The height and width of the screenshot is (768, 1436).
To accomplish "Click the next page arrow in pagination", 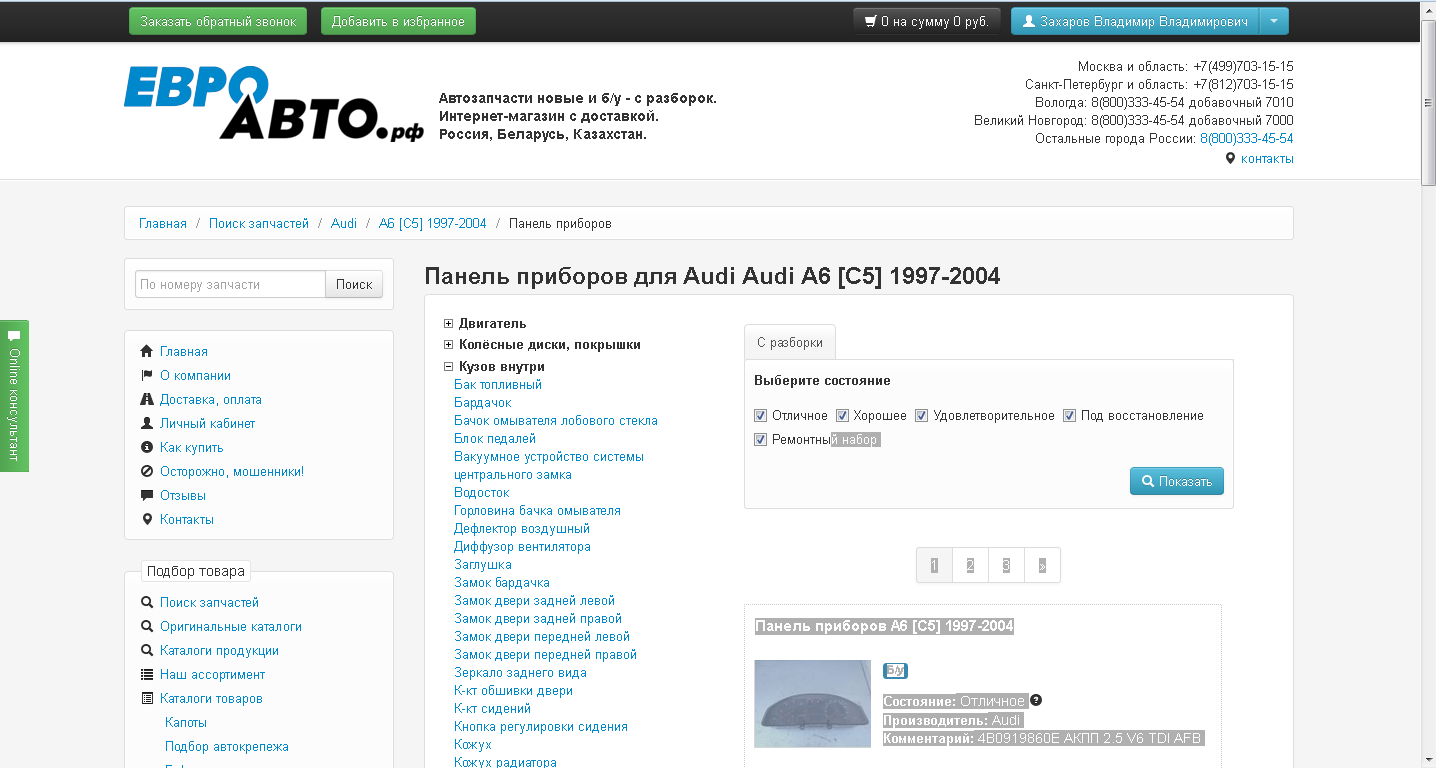I will tap(1042, 565).
